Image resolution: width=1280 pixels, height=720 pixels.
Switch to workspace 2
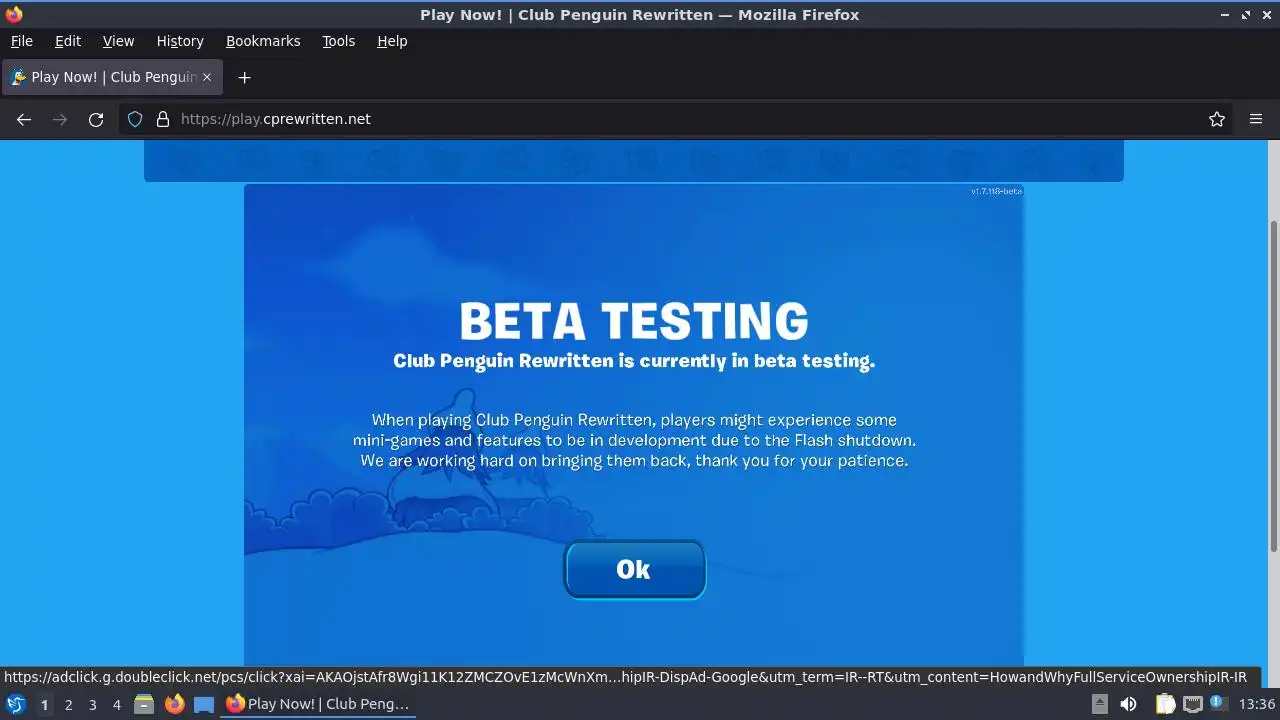pos(68,705)
